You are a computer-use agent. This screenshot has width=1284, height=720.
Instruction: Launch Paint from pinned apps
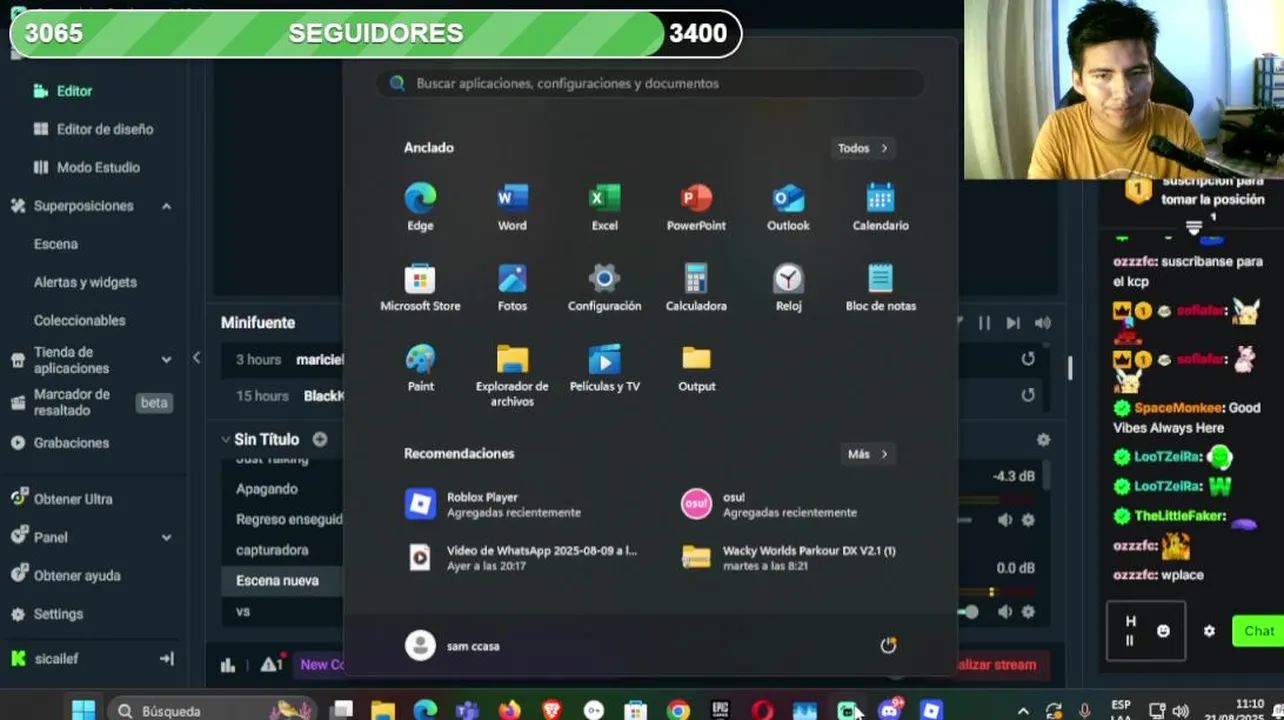(420, 368)
